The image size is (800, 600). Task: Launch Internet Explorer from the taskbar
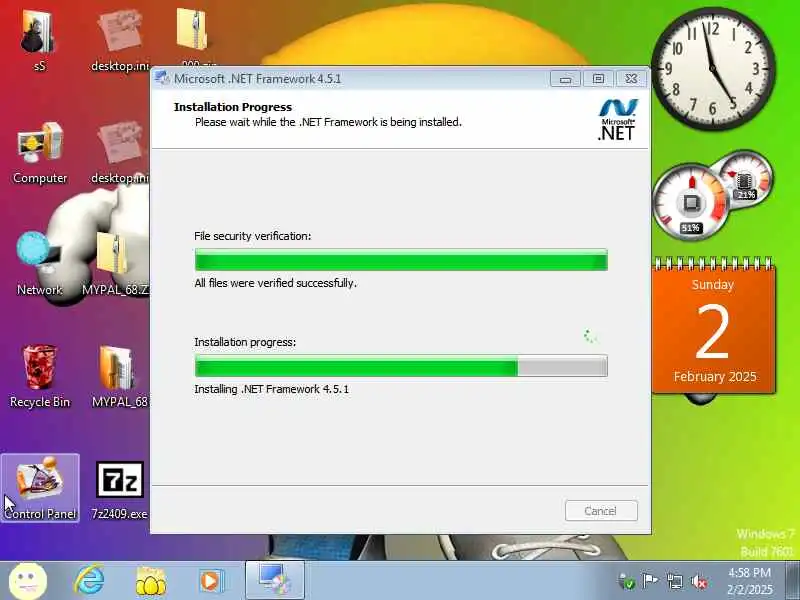point(90,581)
